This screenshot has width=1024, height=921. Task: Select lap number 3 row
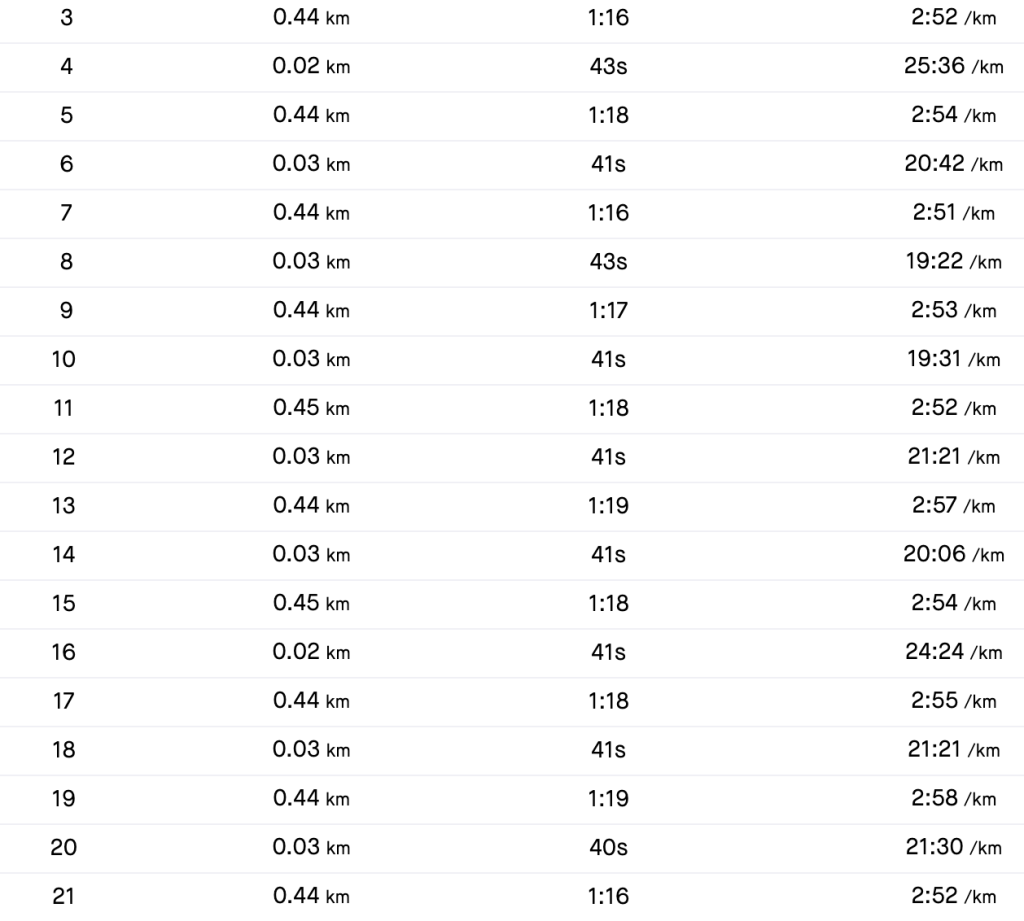click(66, 18)
